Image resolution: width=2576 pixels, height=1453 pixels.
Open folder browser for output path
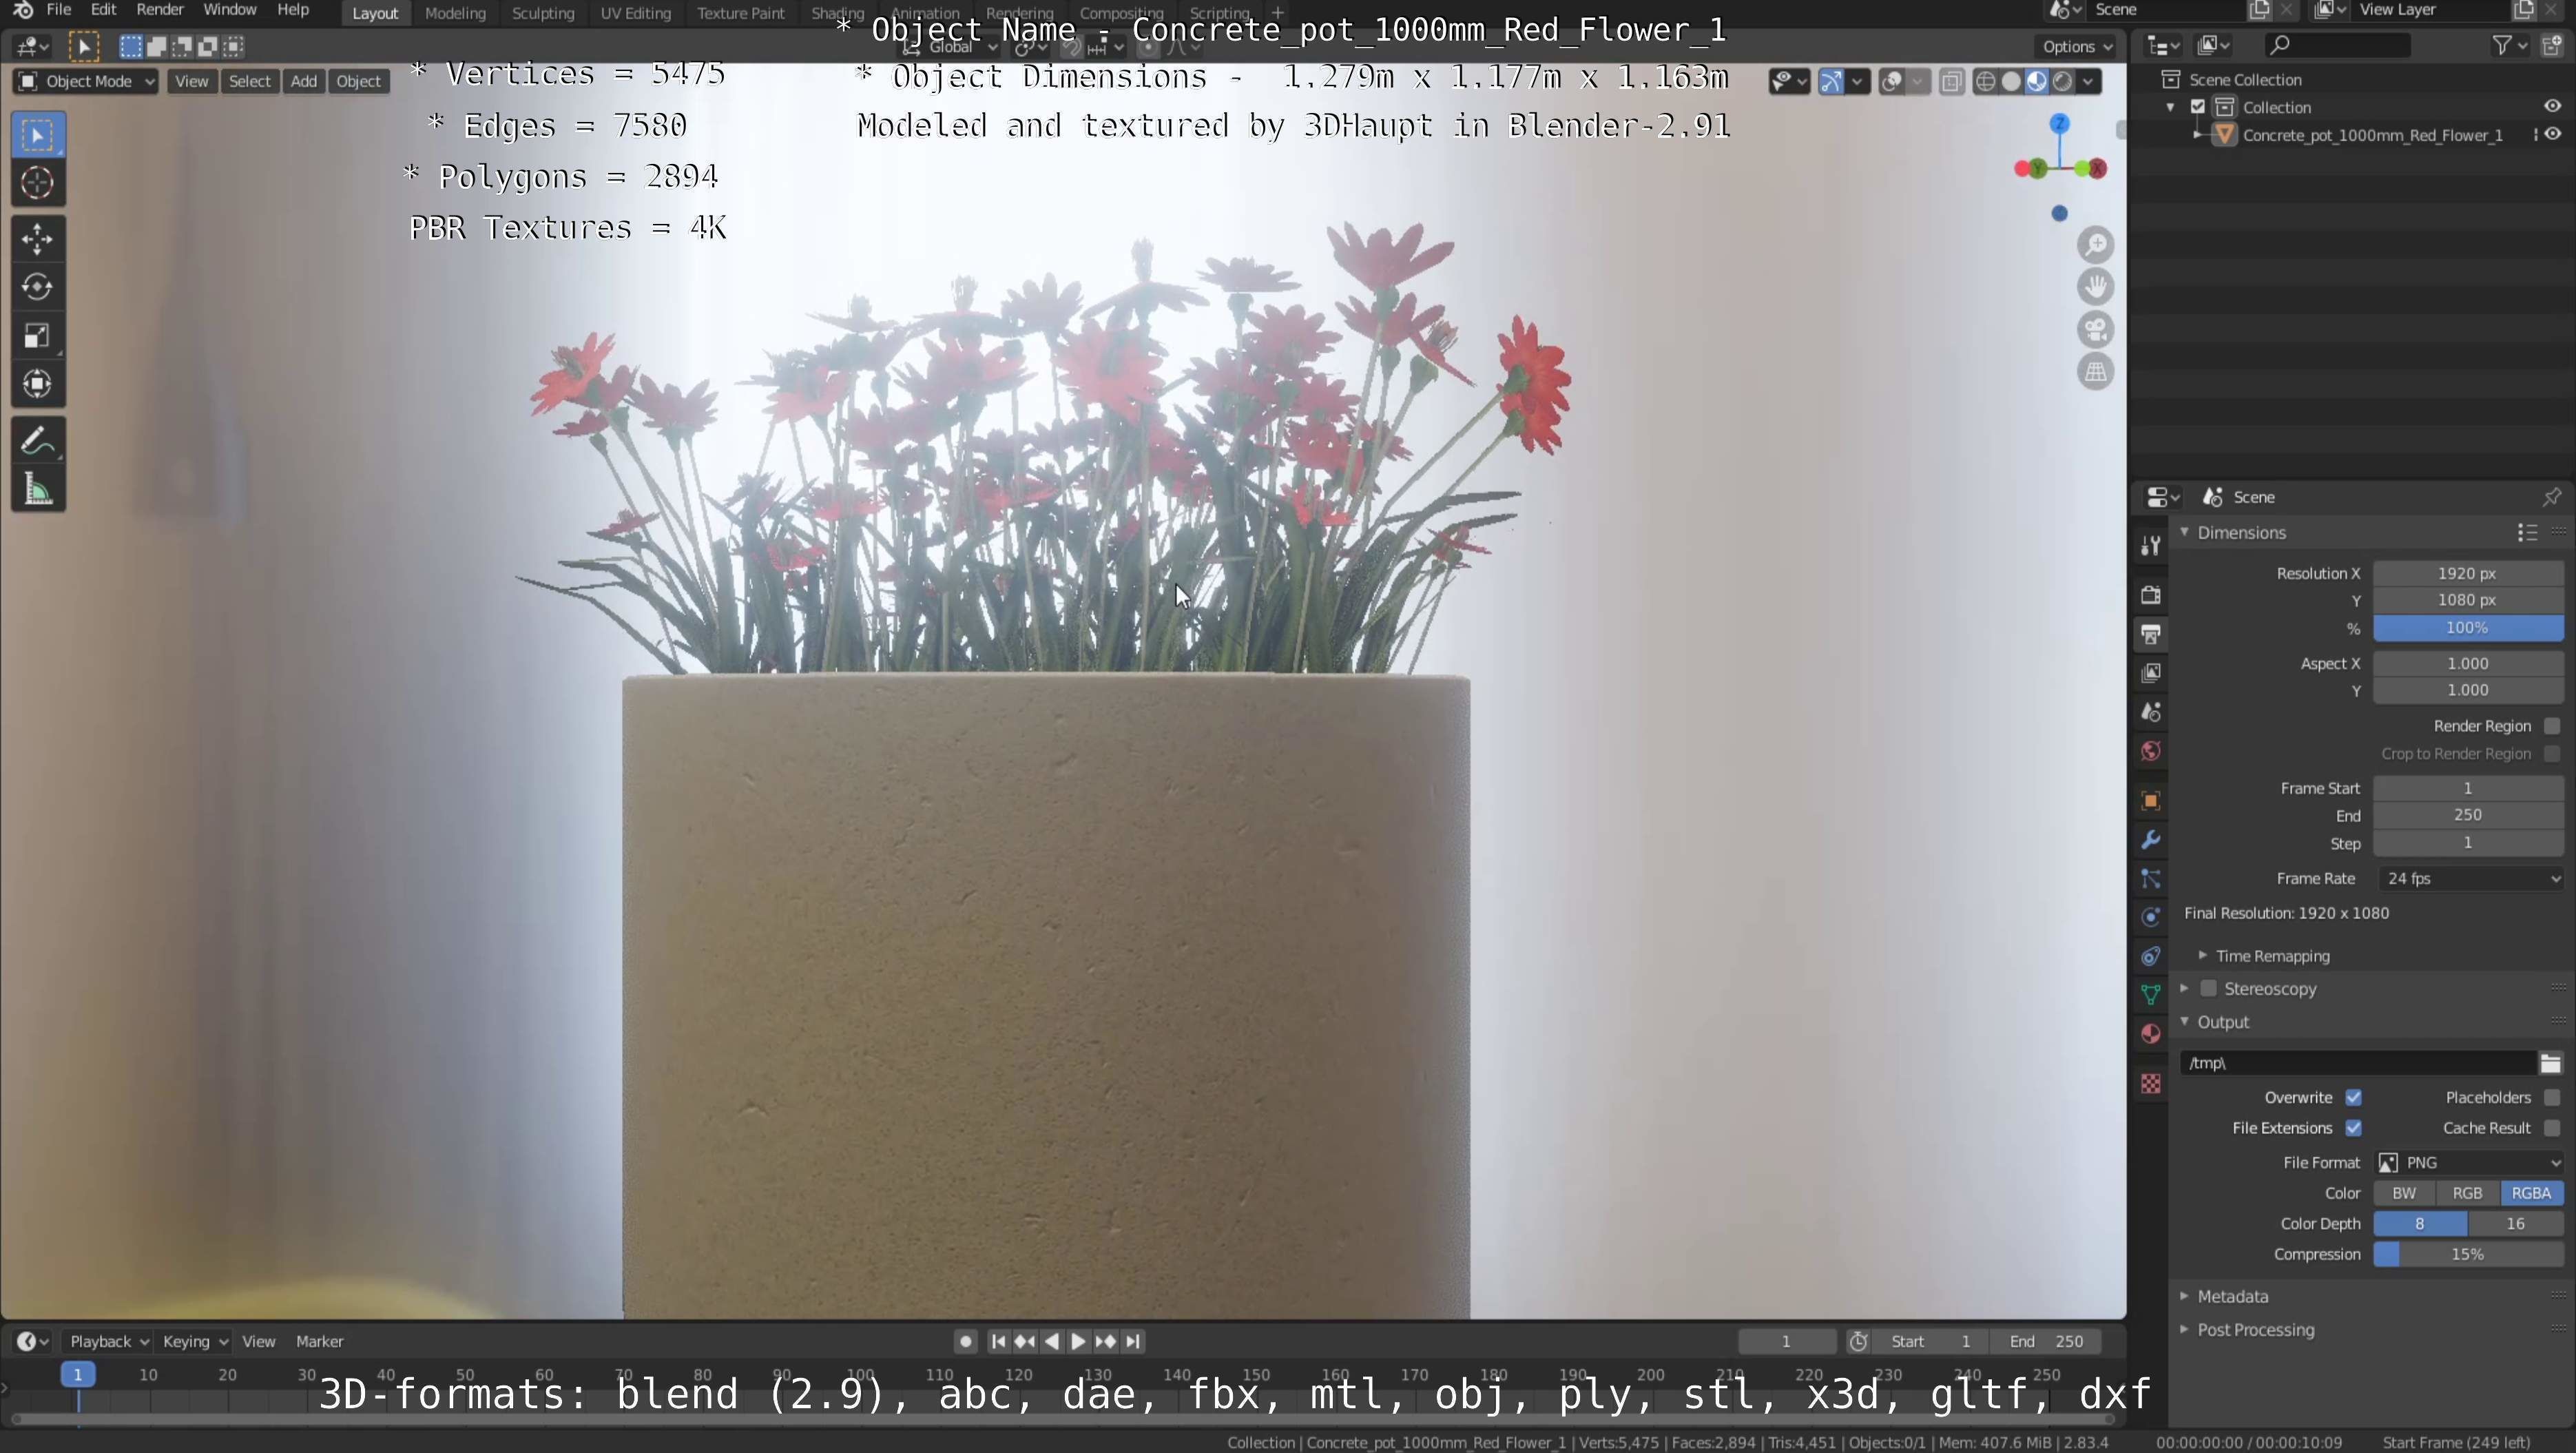click(2550, 1063)
